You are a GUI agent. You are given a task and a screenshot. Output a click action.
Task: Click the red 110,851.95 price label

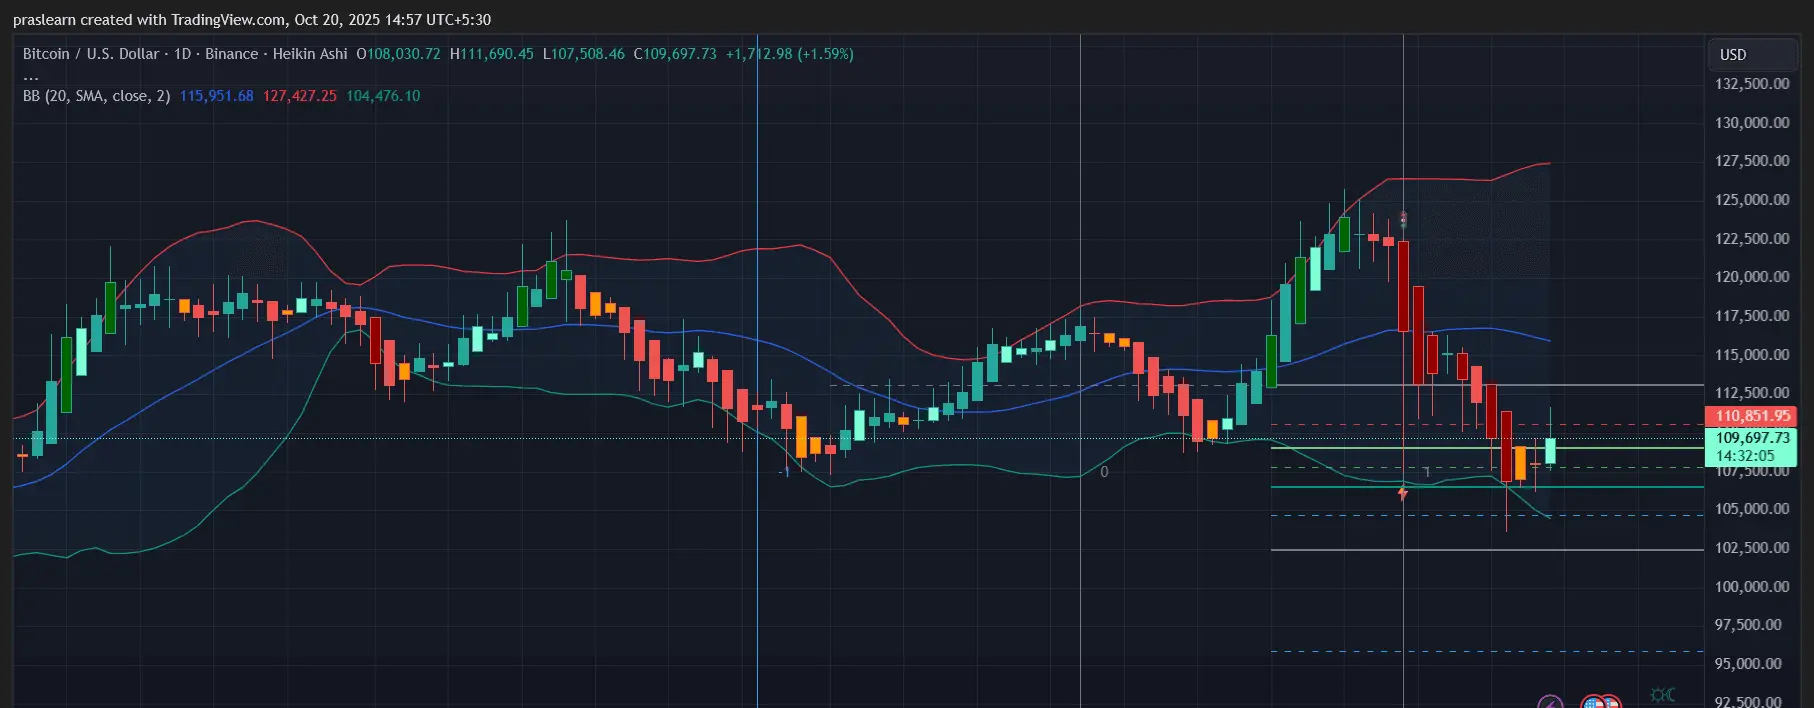click(x=1750, y=416)
